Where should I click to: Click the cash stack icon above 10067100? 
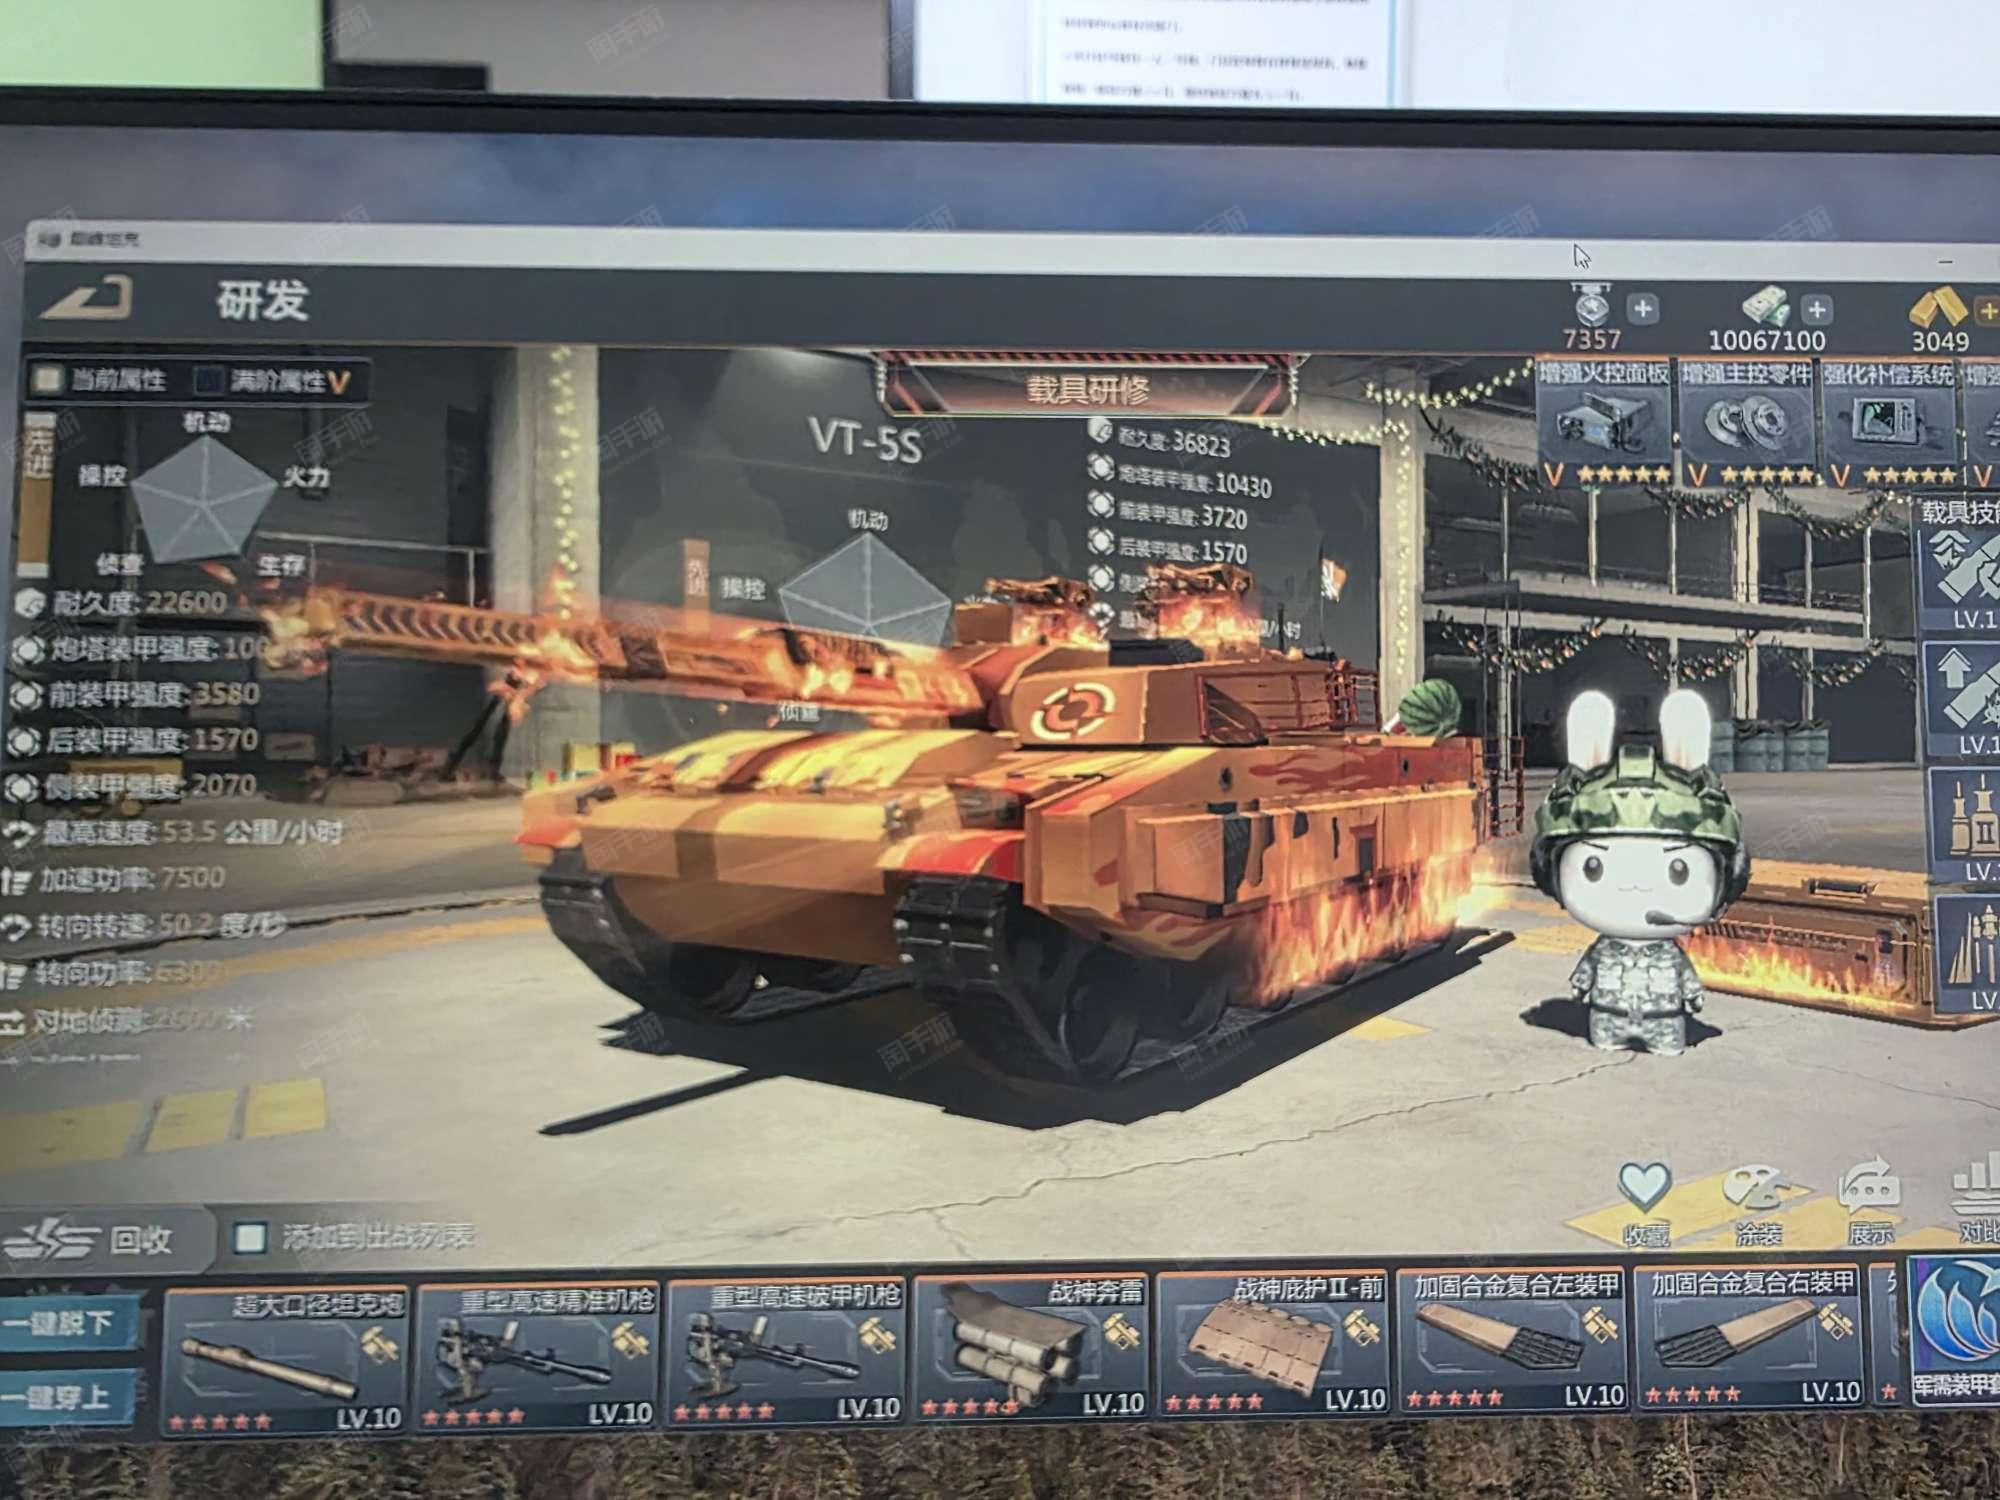click(1765, 305)
